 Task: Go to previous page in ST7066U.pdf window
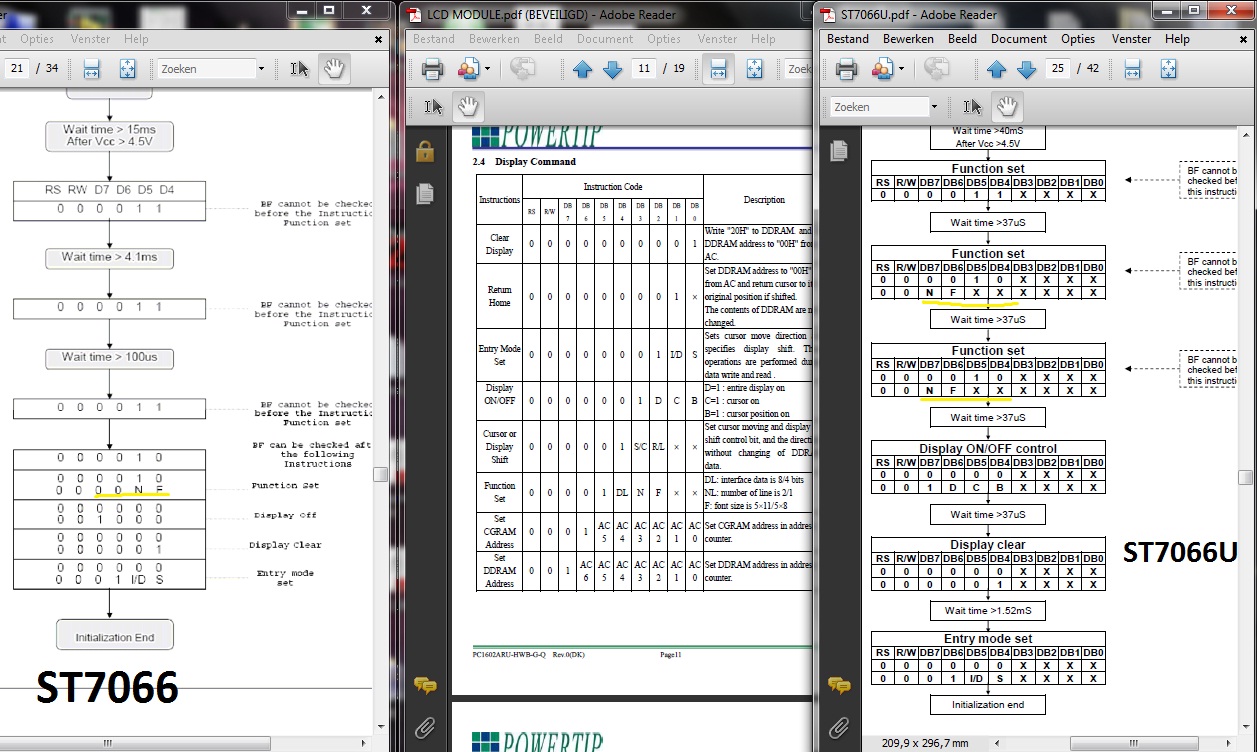[x=996, y=69]
